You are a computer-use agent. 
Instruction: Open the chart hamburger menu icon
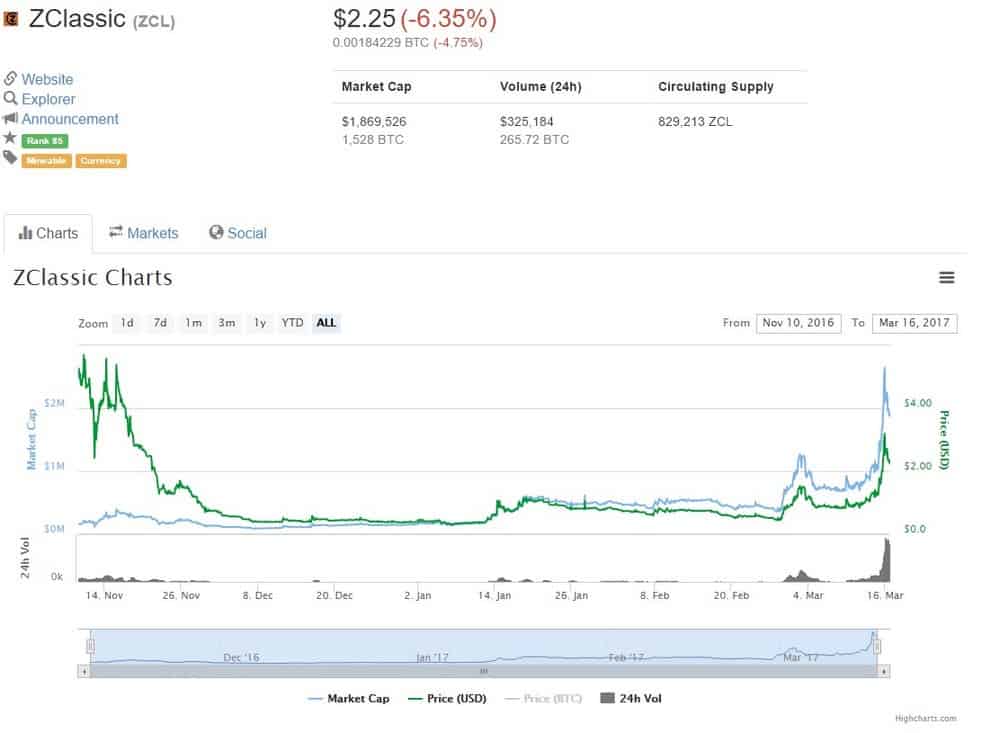pos(946,278)
